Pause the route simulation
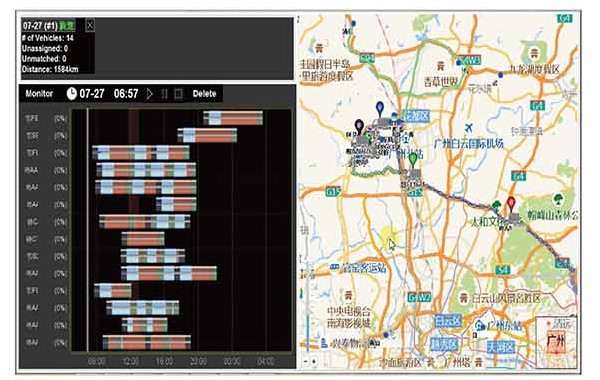 point(164,94)
